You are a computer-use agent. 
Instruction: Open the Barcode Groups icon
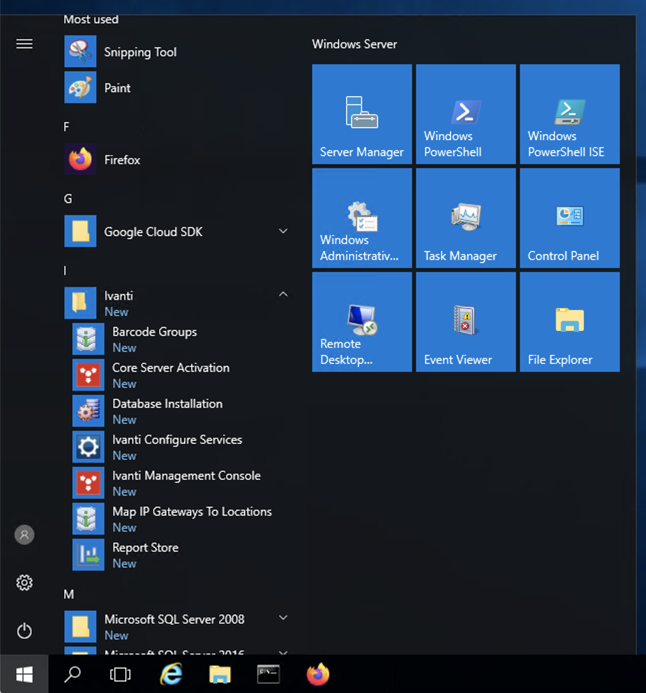[88, 339]
